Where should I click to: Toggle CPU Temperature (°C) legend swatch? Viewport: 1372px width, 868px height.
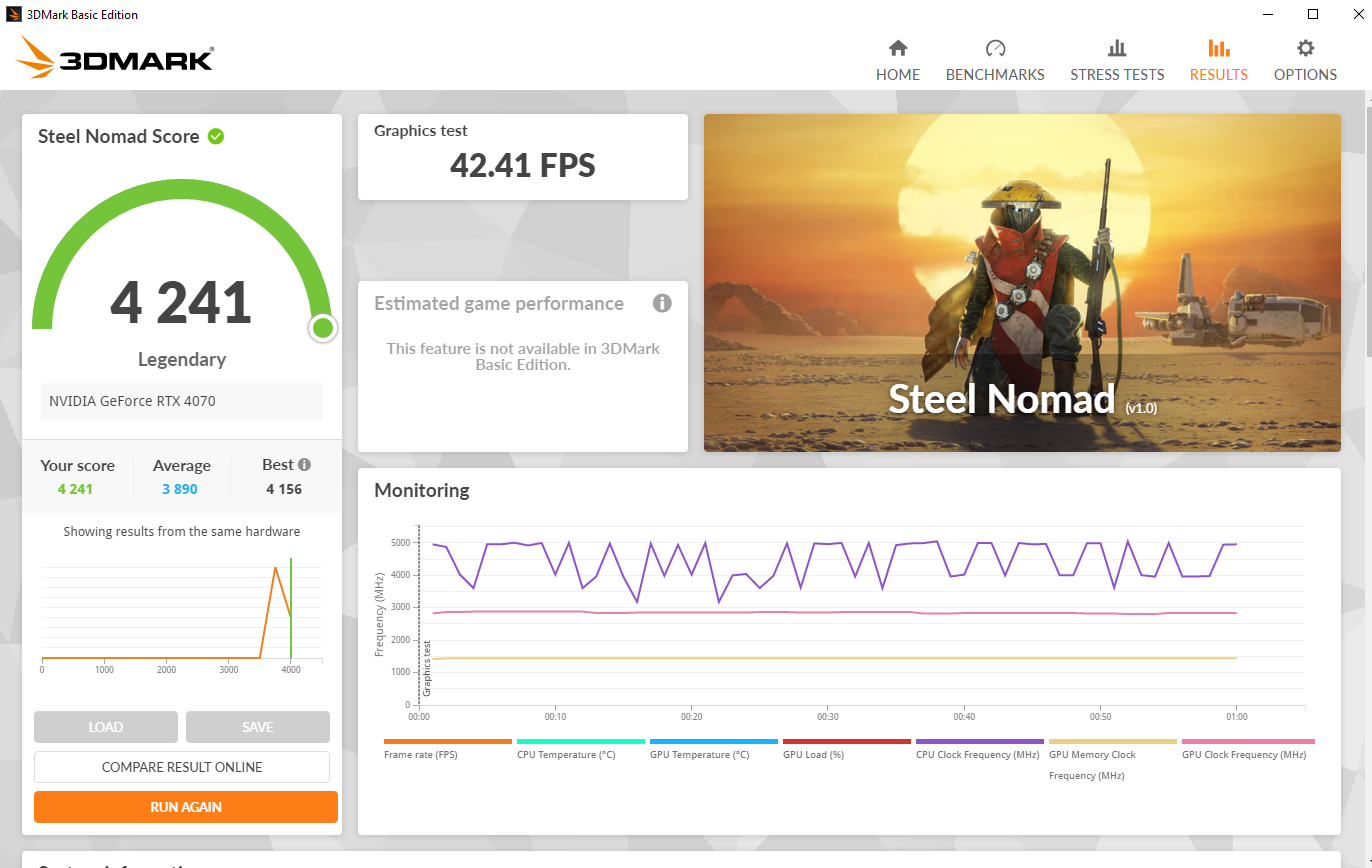pyautogui.click(x=580, y=742)
